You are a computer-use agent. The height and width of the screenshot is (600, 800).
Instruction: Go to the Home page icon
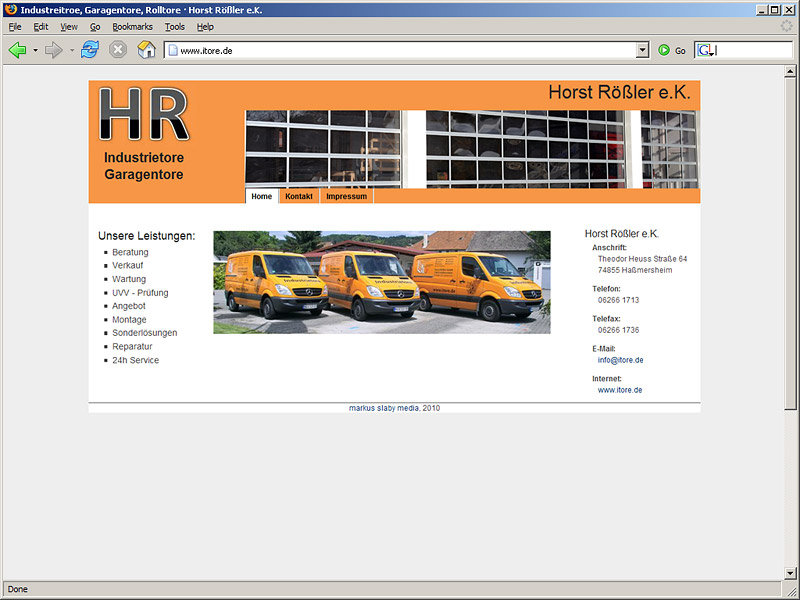pos(146,50)
